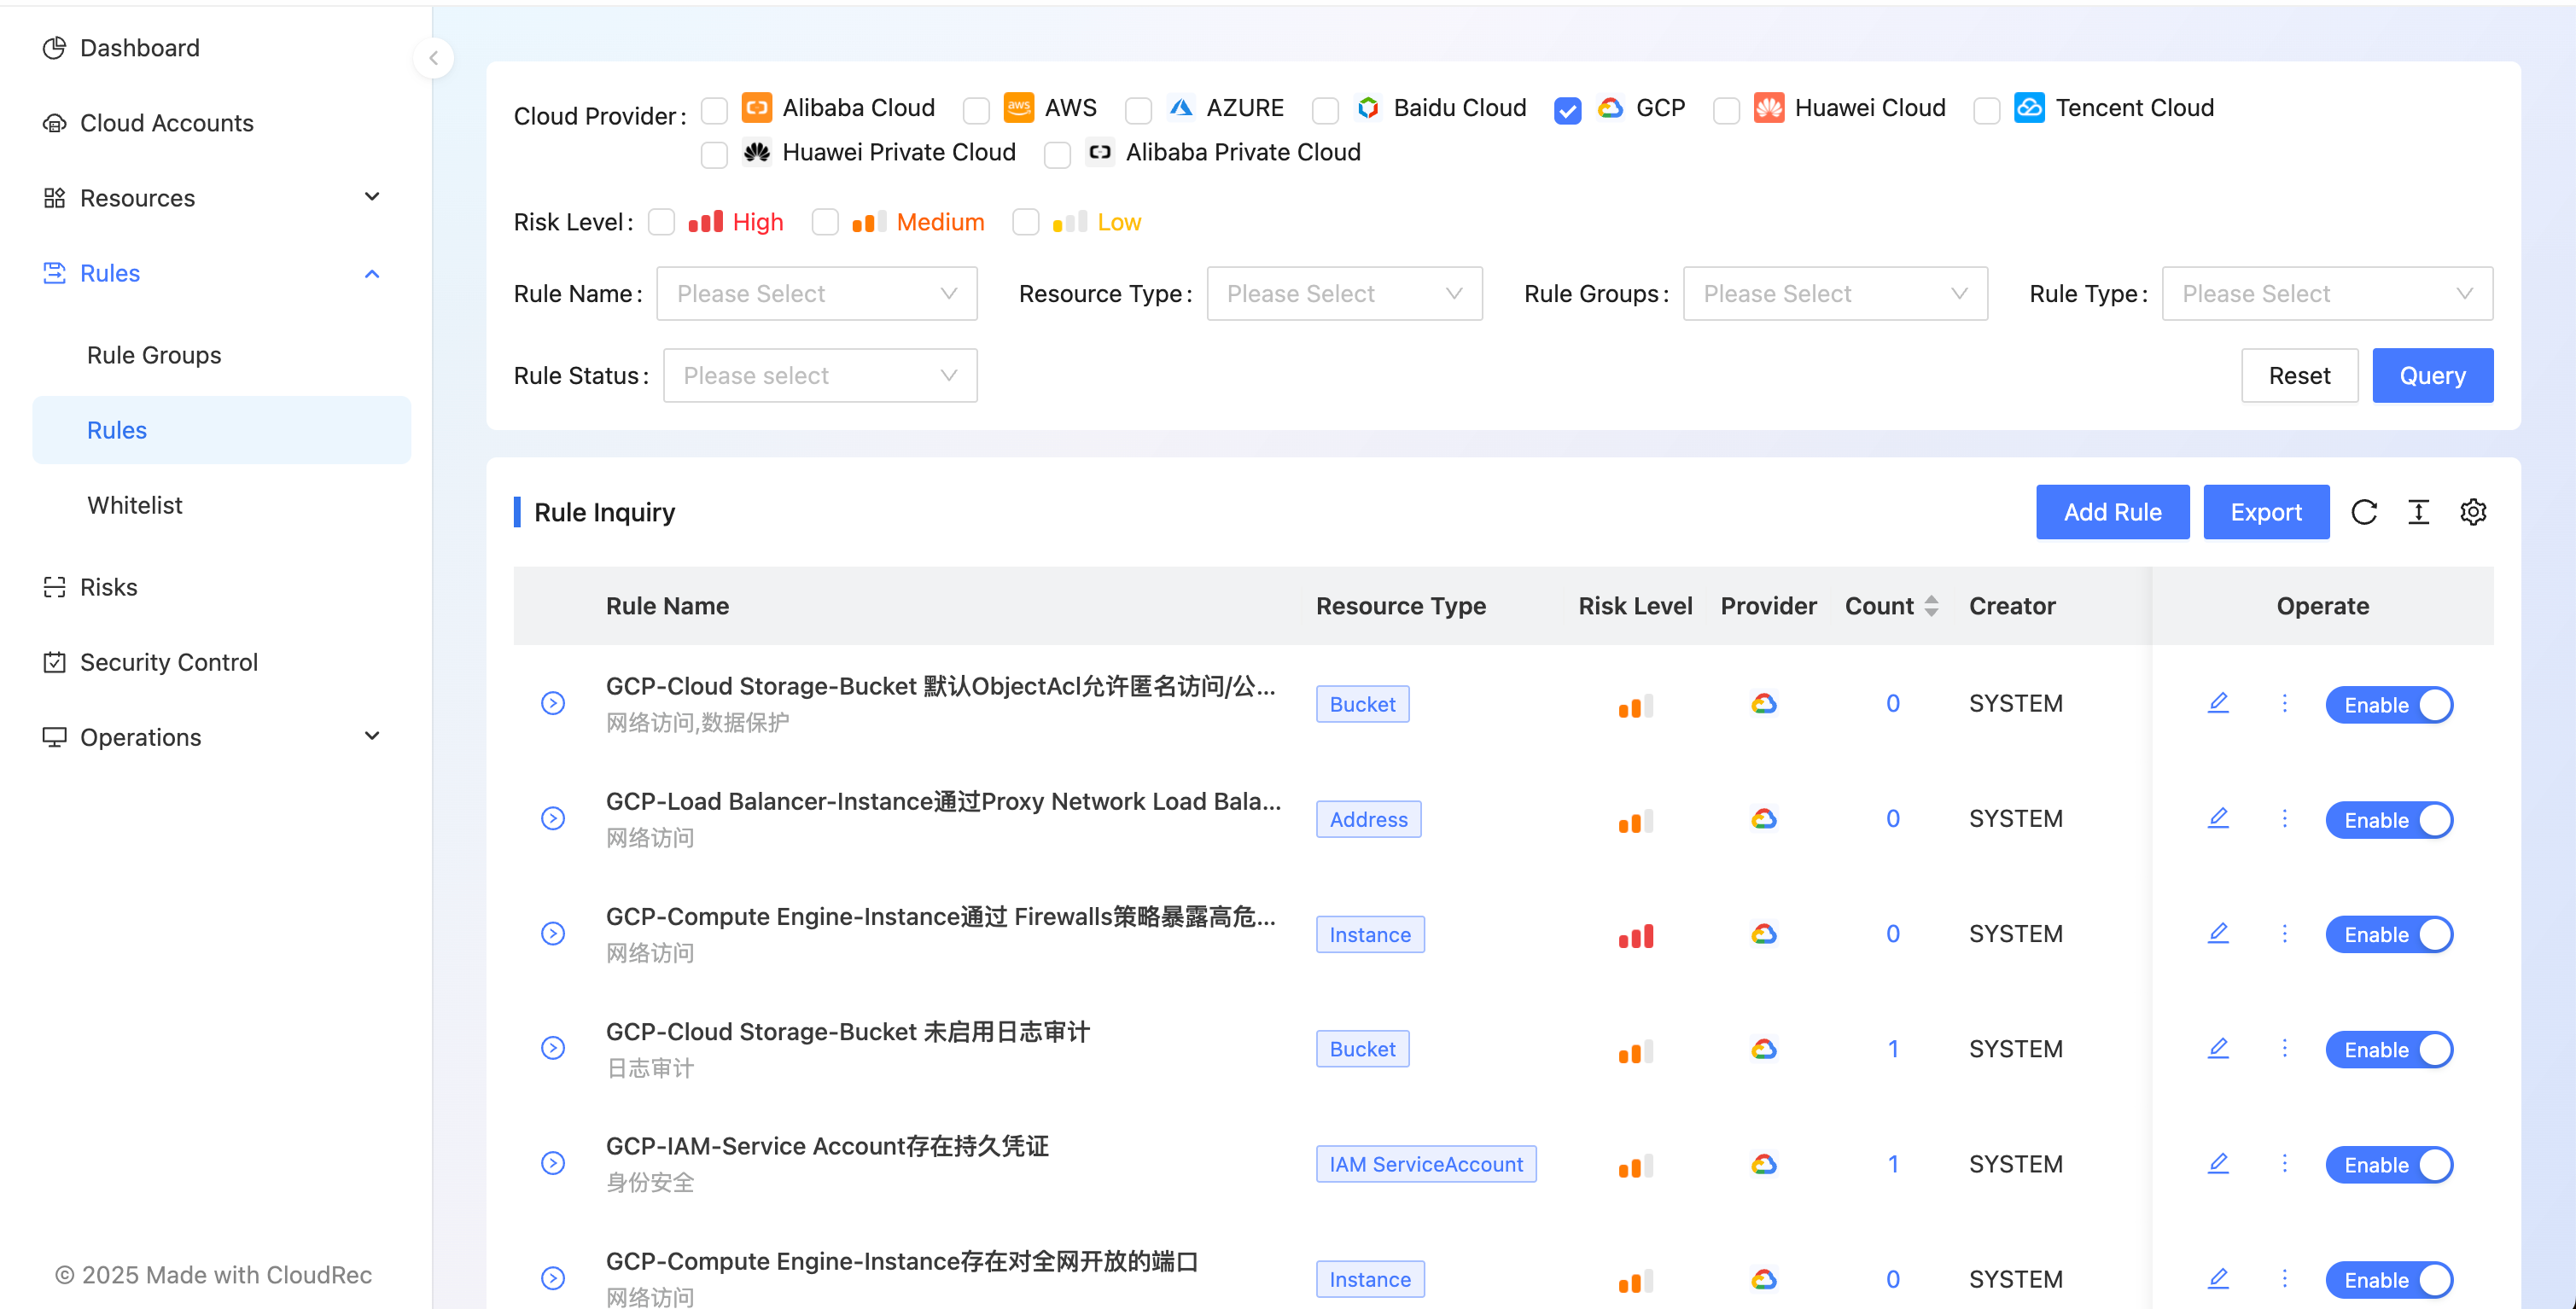Toggle Enable switch for ObjectAcl Bucket rule
Image resolution: width=2576 pixels, height=1309 pixels.
[x=2389, y=705]
